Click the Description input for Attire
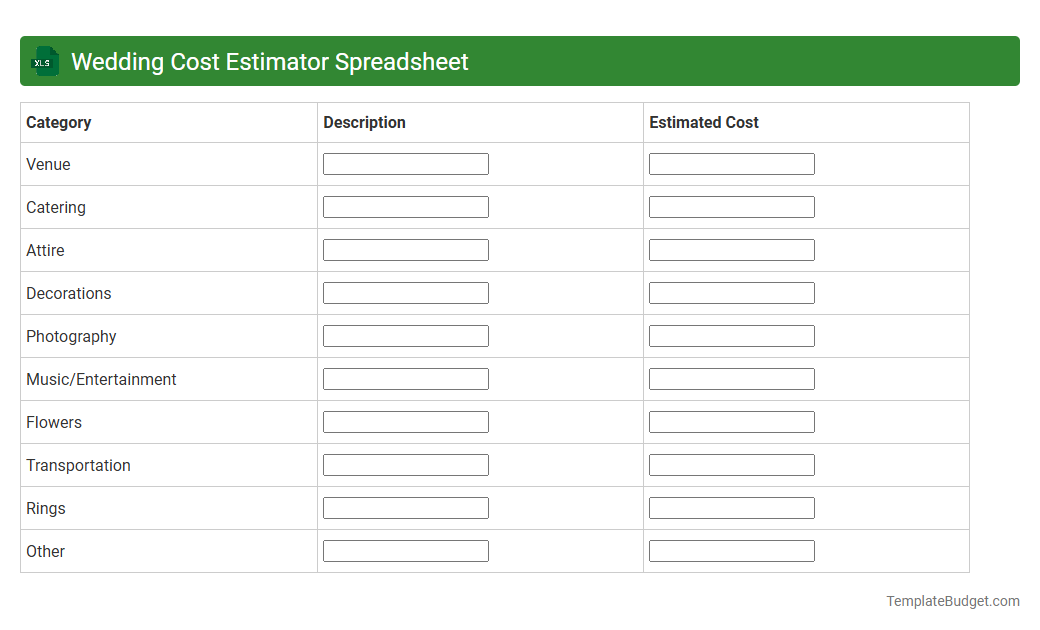The image size is (1040, 630). [405, 249]
